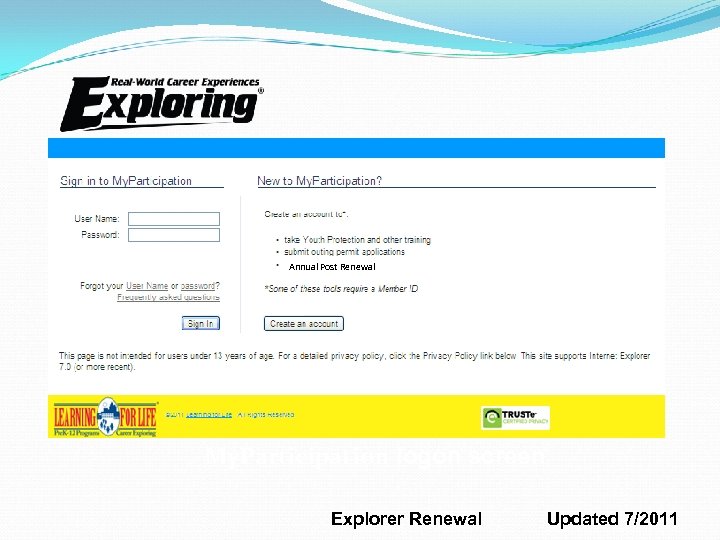
Task: Click 'take Youth Protection and other training' text
Action: coord(357,240)
